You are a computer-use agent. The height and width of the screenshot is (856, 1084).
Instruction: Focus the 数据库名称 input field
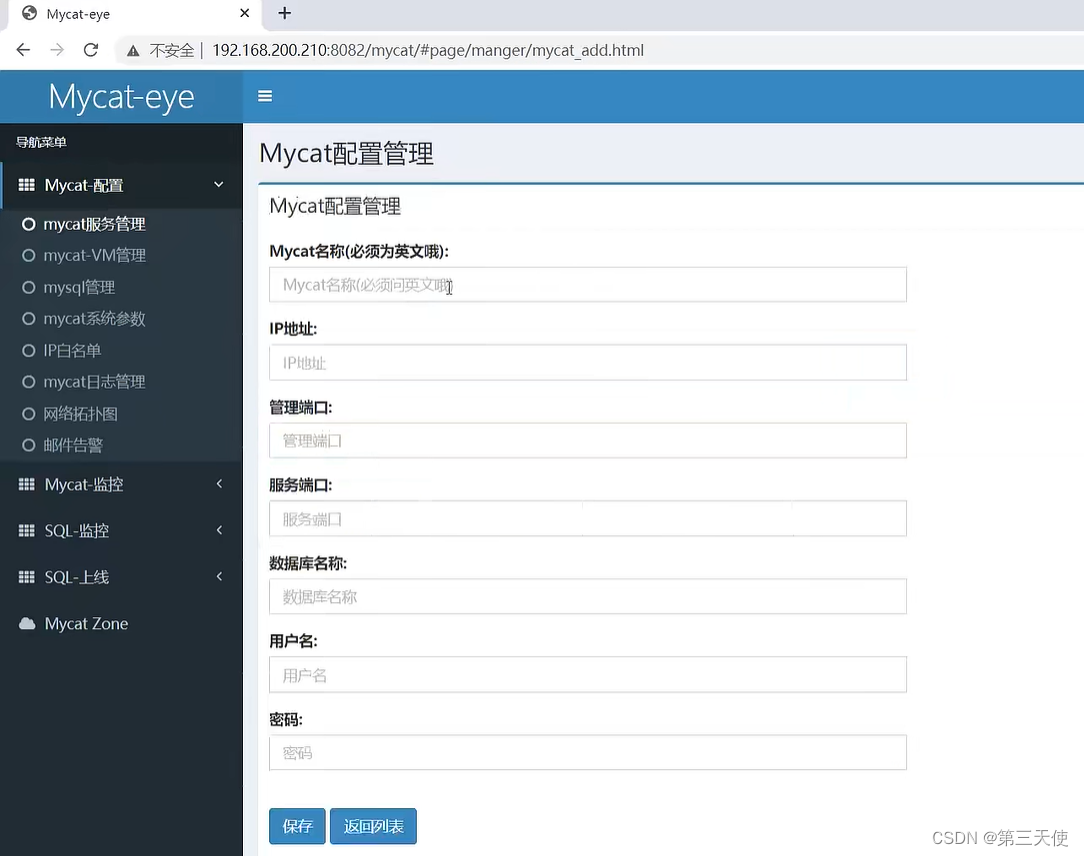click(588, 596)
